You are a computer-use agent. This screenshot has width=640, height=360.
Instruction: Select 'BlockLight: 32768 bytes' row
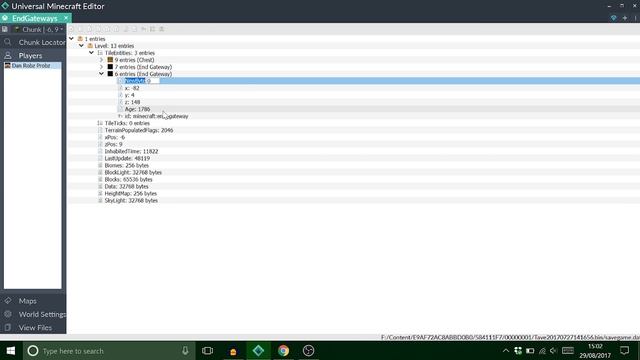[x=133, y=172]
